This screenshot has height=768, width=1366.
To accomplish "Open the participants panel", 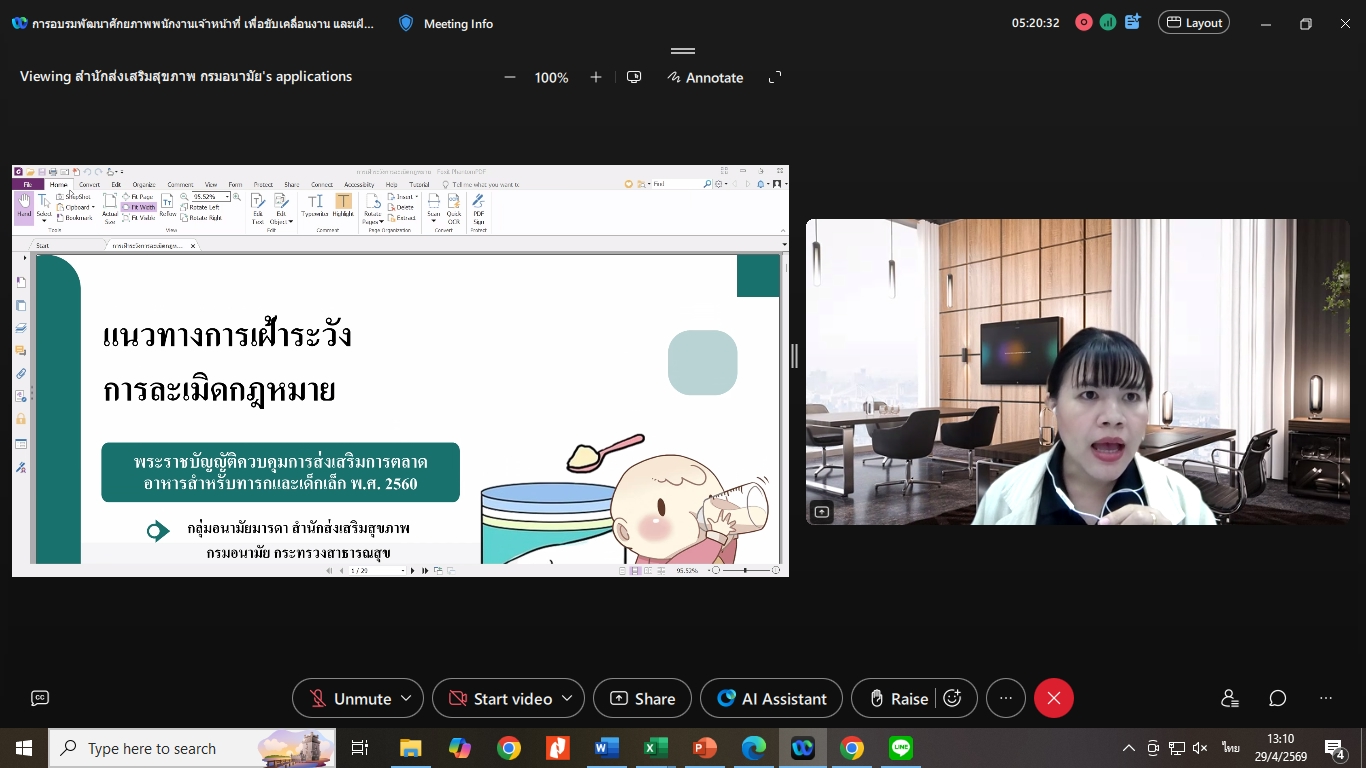I will (1230, 698).
